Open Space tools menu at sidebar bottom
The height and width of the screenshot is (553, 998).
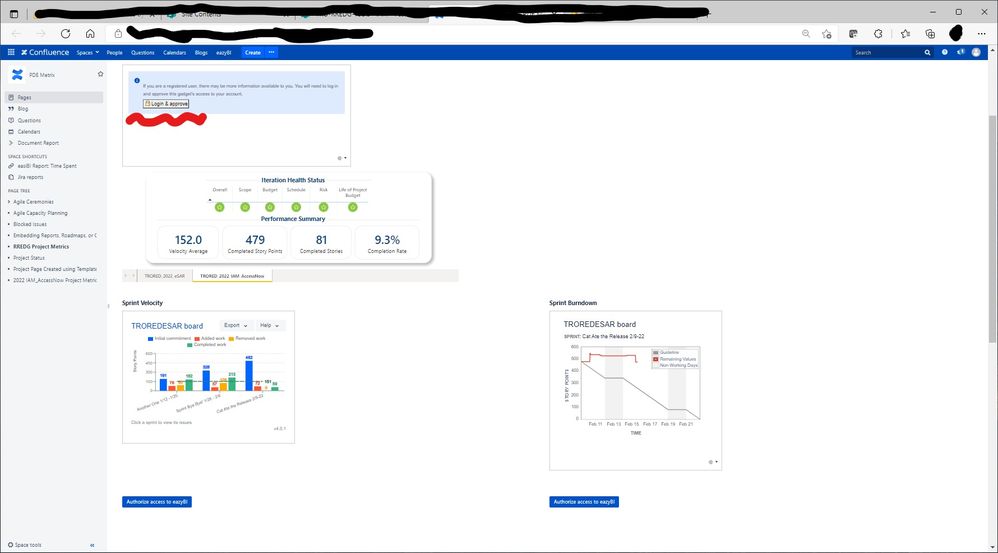click(x=25, y=545)
